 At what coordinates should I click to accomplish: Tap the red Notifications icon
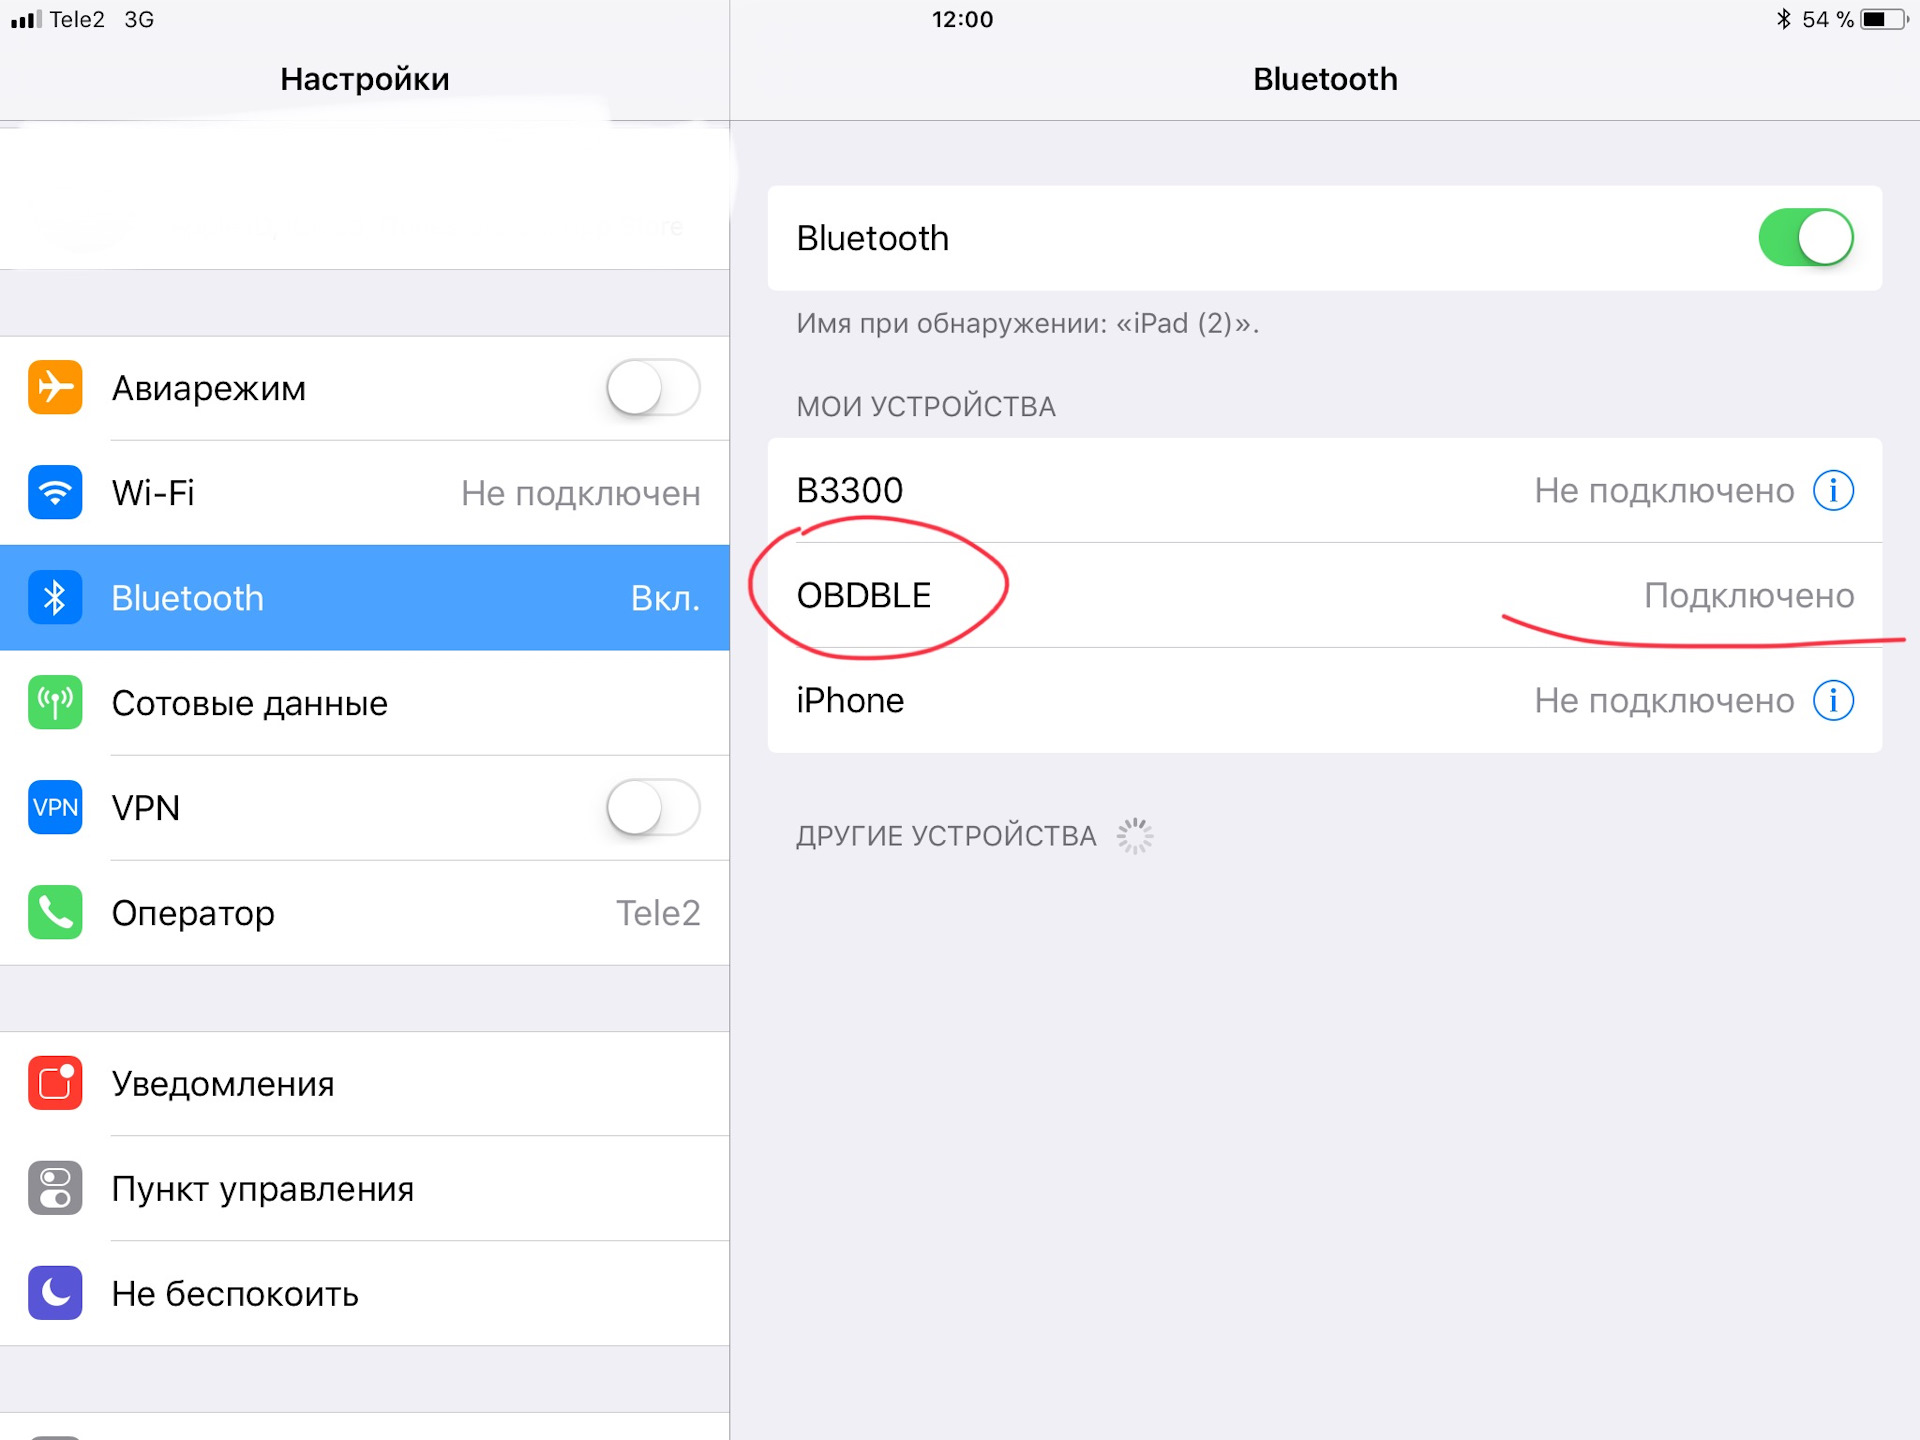(55, 1083)
